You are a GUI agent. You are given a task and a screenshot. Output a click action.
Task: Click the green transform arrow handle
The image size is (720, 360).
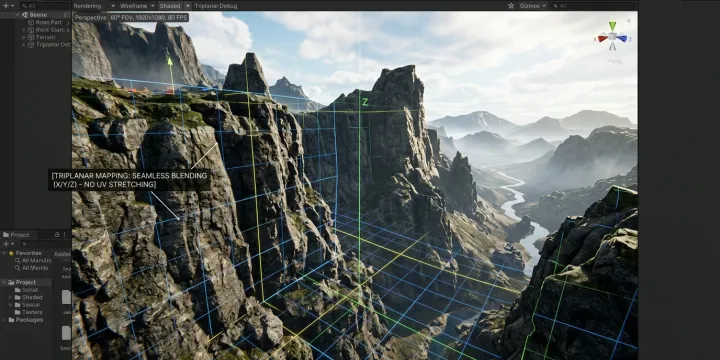[169, 61]
